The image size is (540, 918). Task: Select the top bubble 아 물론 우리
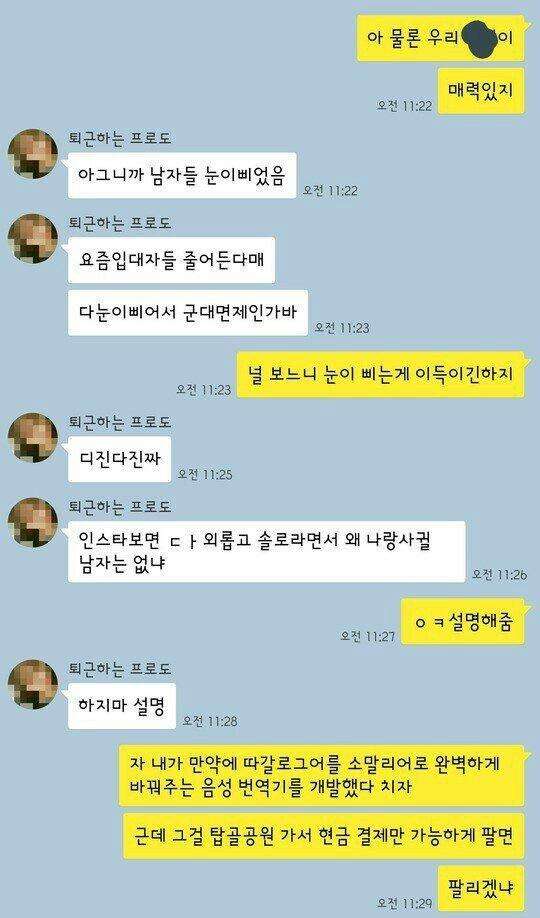(440, 38)
